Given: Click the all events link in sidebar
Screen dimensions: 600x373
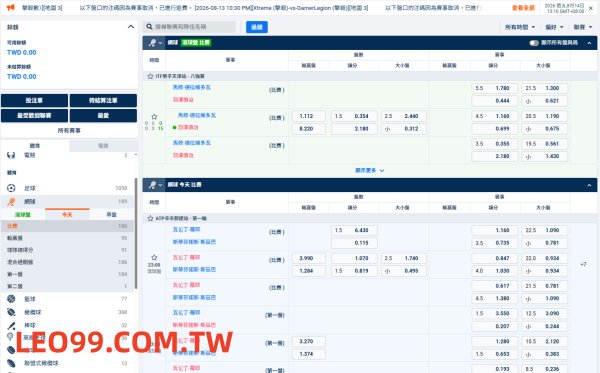Looking at the screenshot, I should coord(69,130).
